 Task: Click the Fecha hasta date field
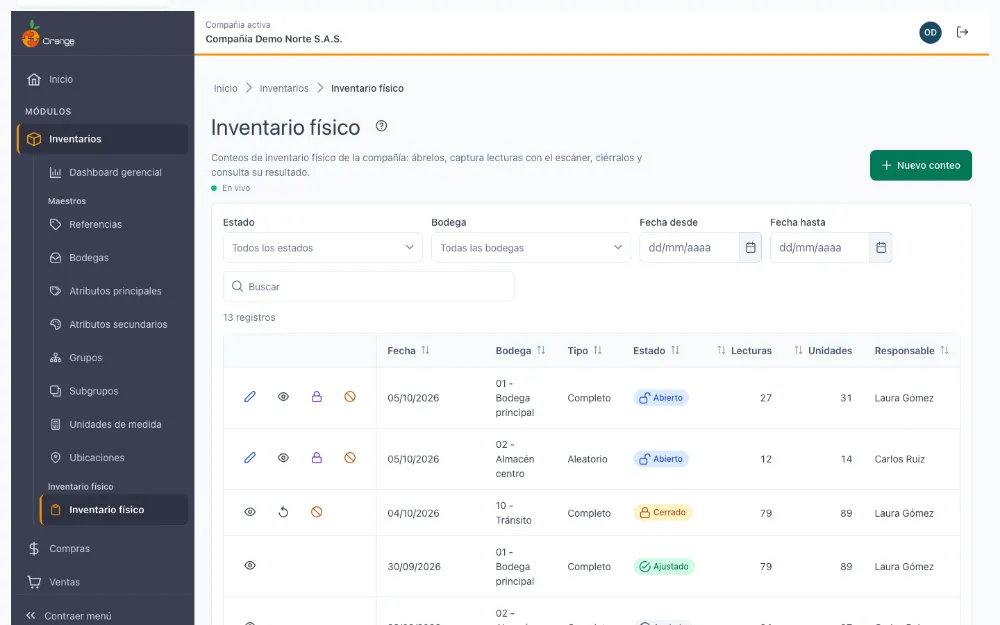tap(820, 247)
